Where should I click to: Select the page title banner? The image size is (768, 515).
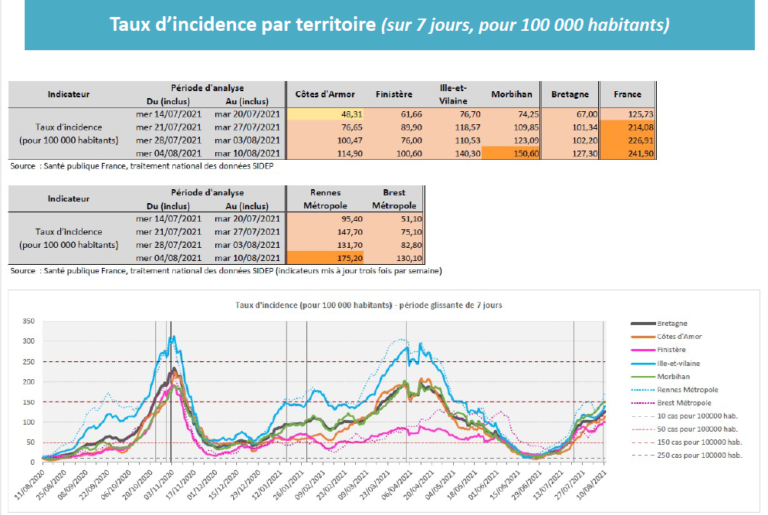tap(389, 25)
